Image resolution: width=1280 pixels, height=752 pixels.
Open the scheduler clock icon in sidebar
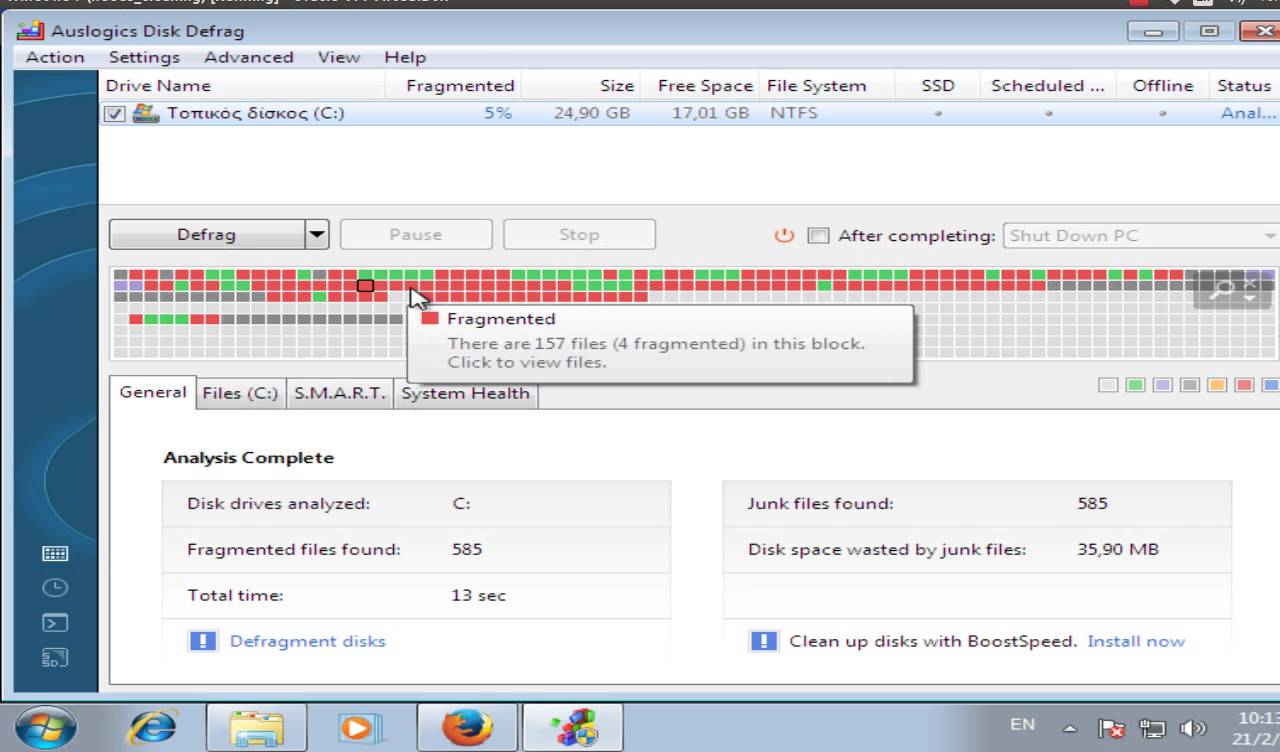[x=55, y=588]
